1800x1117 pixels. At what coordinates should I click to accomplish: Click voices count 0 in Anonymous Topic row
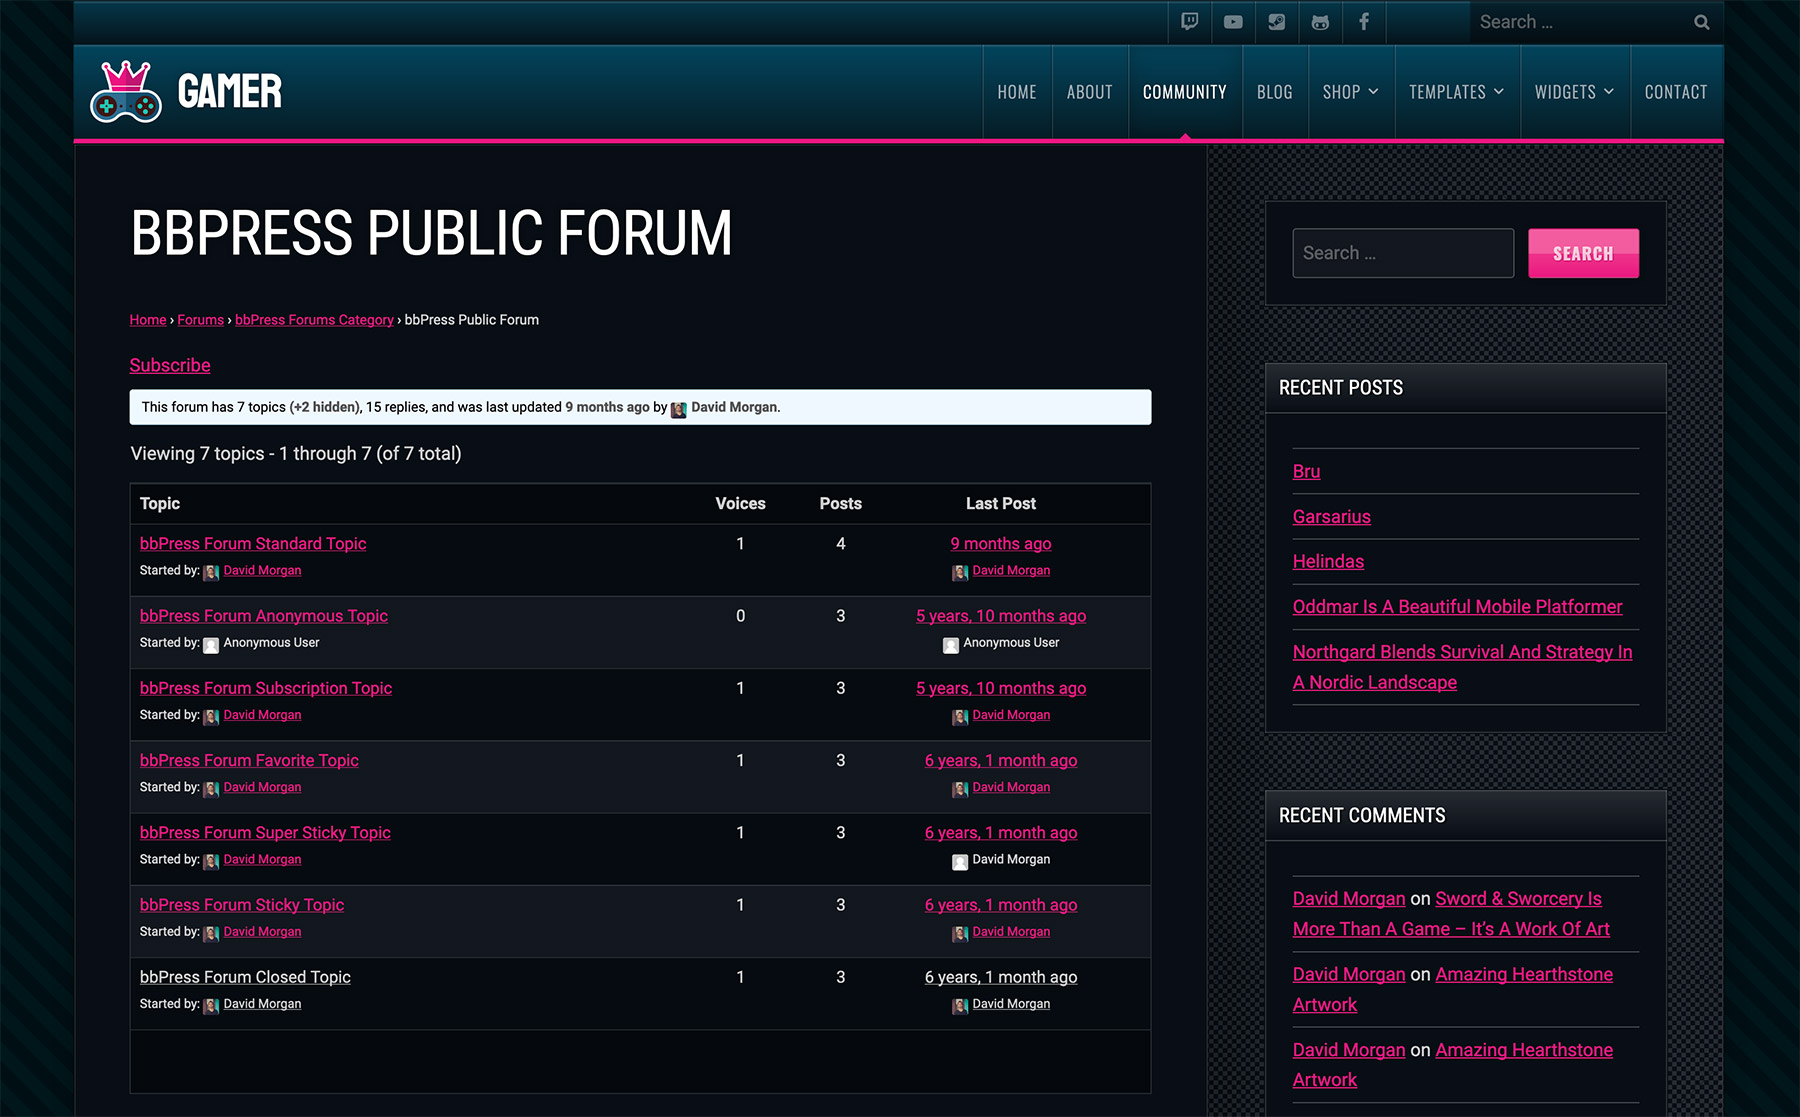pyautogui.click(x=740, y=616)
